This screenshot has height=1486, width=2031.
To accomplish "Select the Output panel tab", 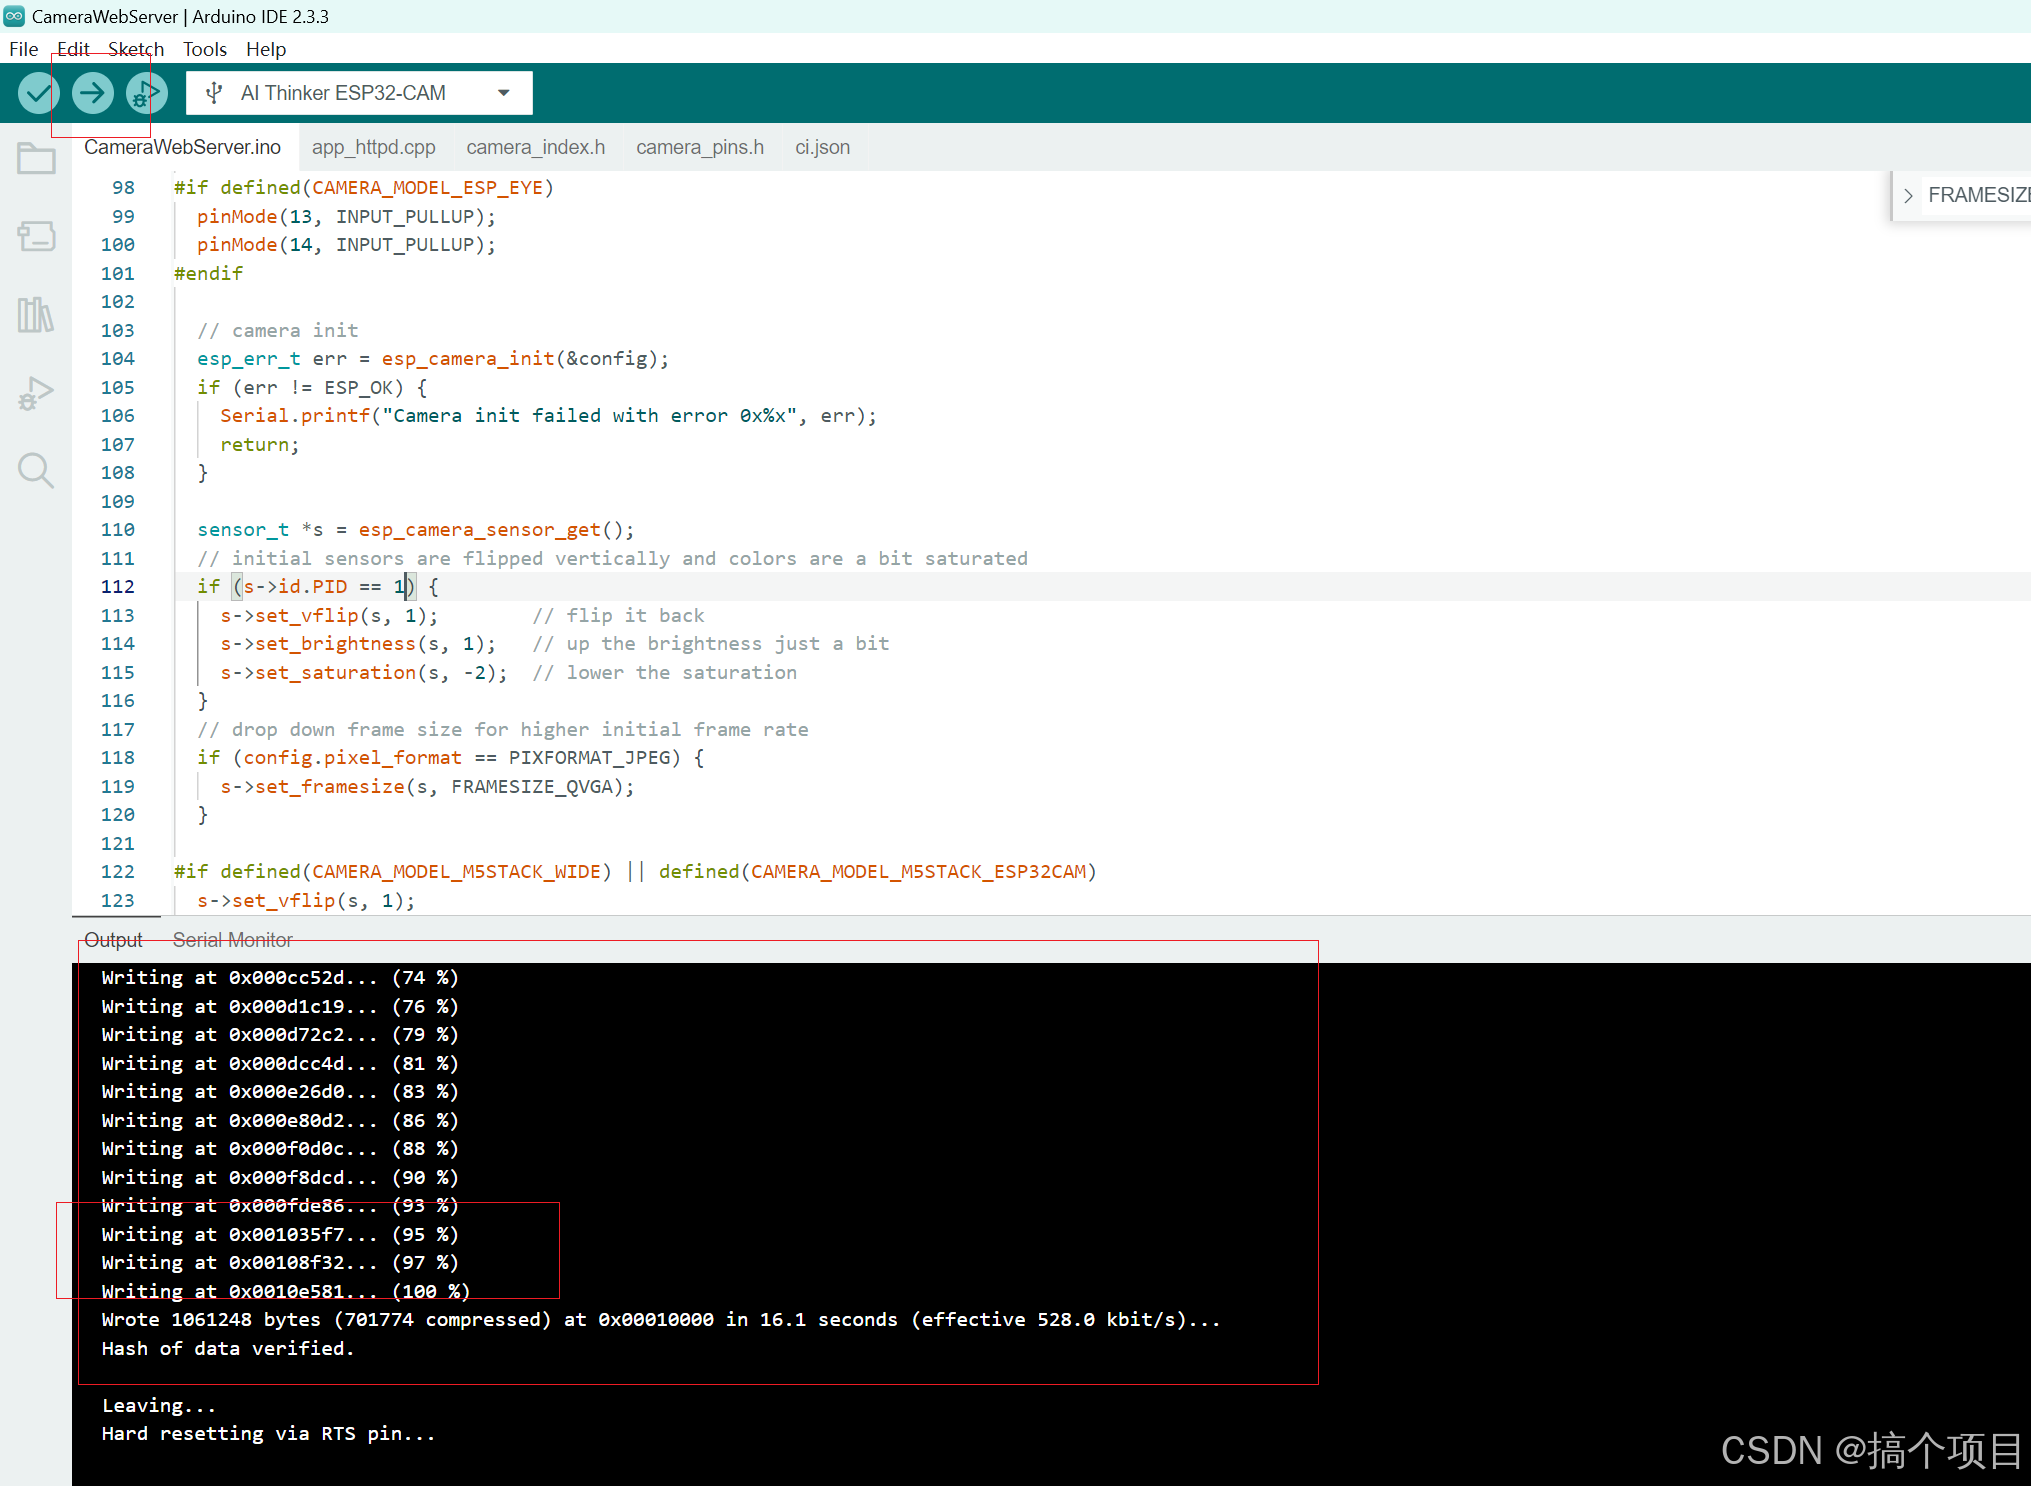I will pyautogui.click(x=113, y=940).
